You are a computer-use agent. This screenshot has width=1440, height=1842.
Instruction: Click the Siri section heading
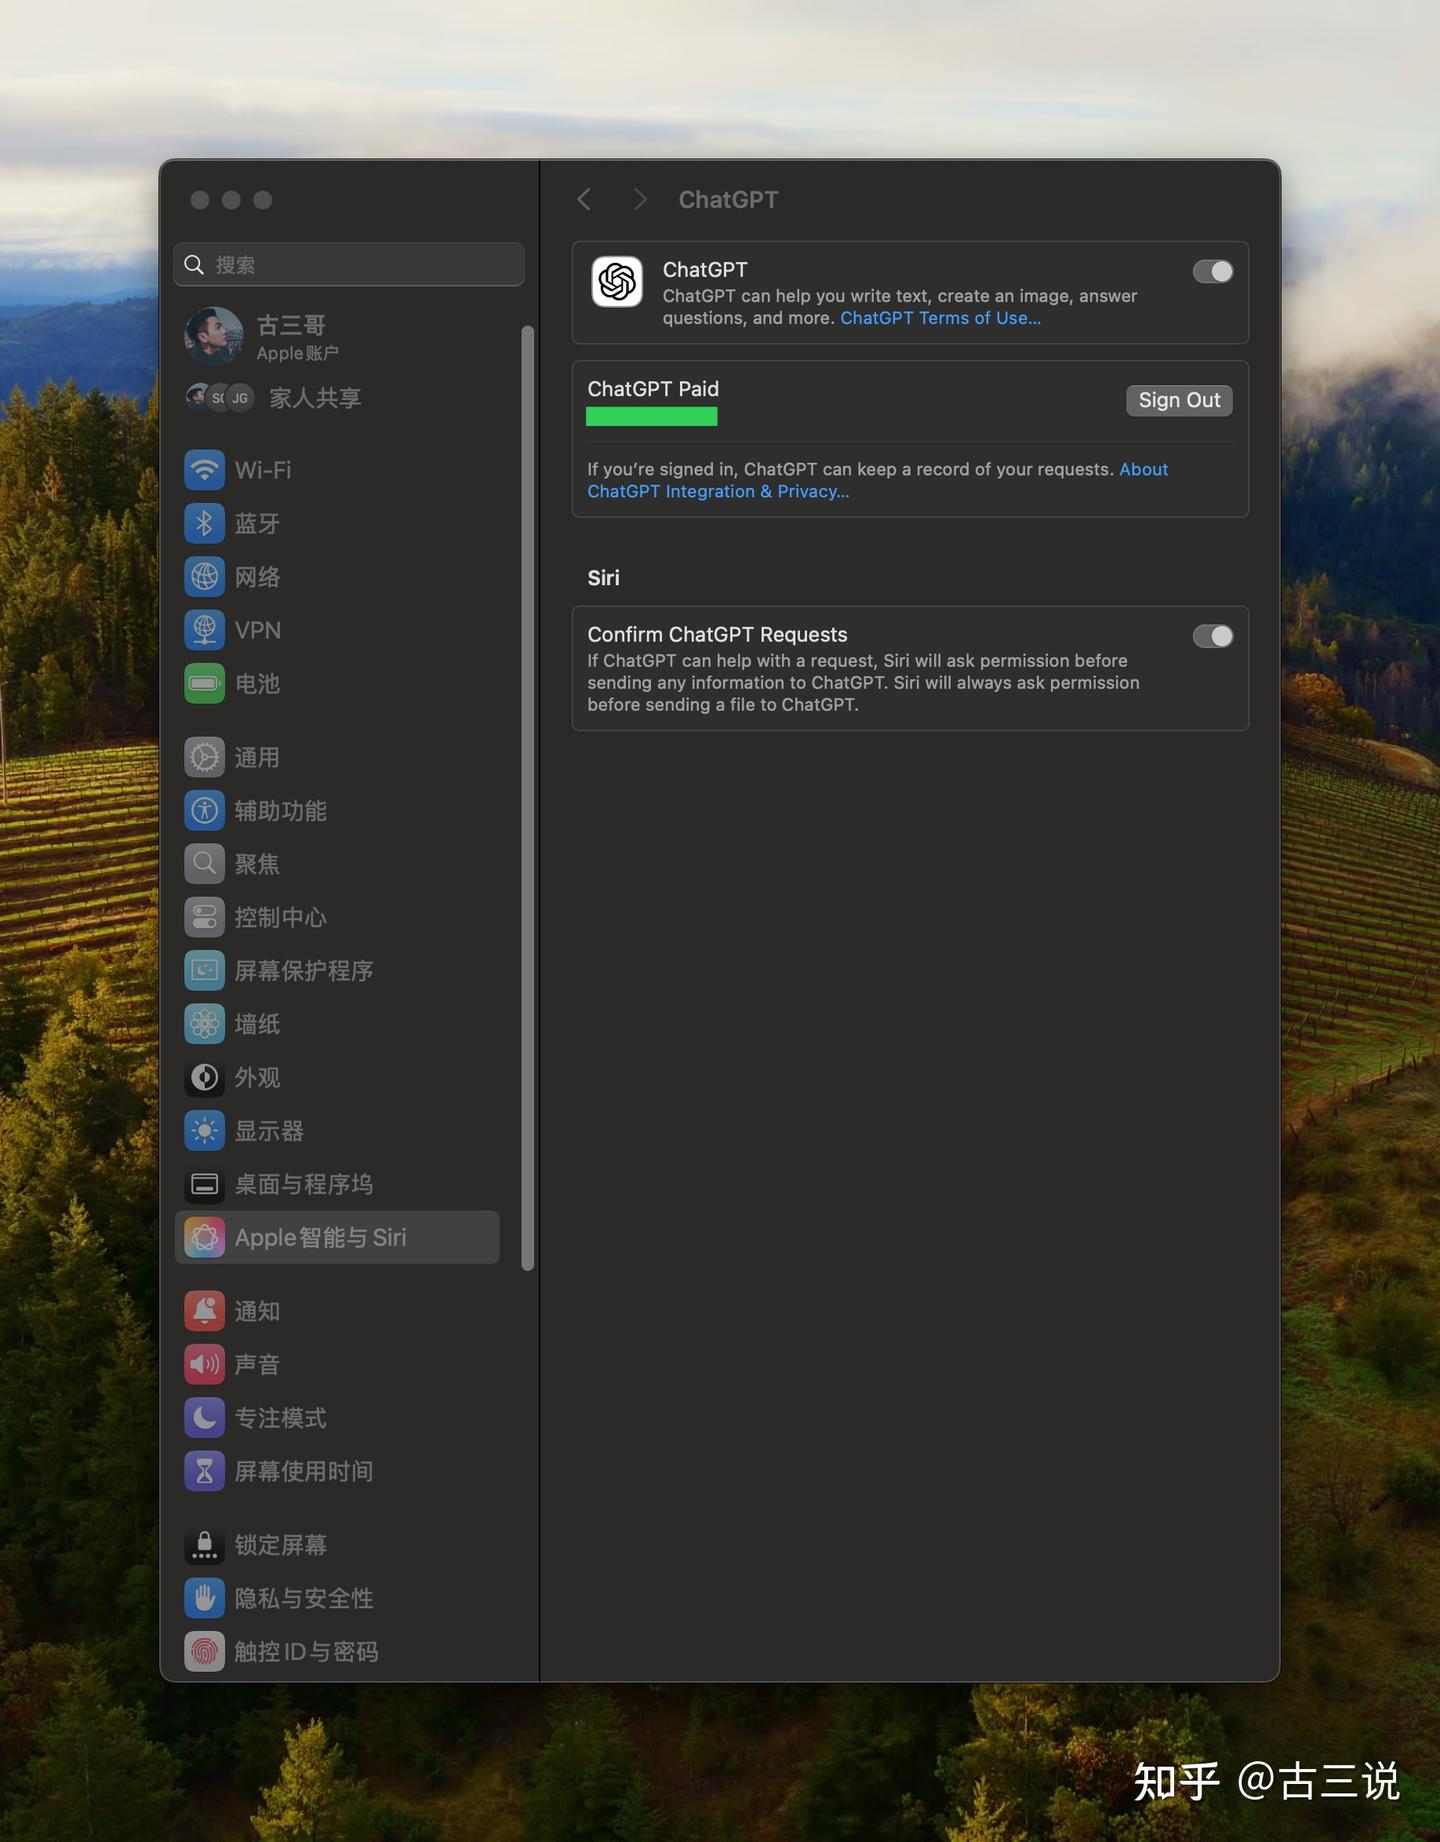(x=603, y=578)
